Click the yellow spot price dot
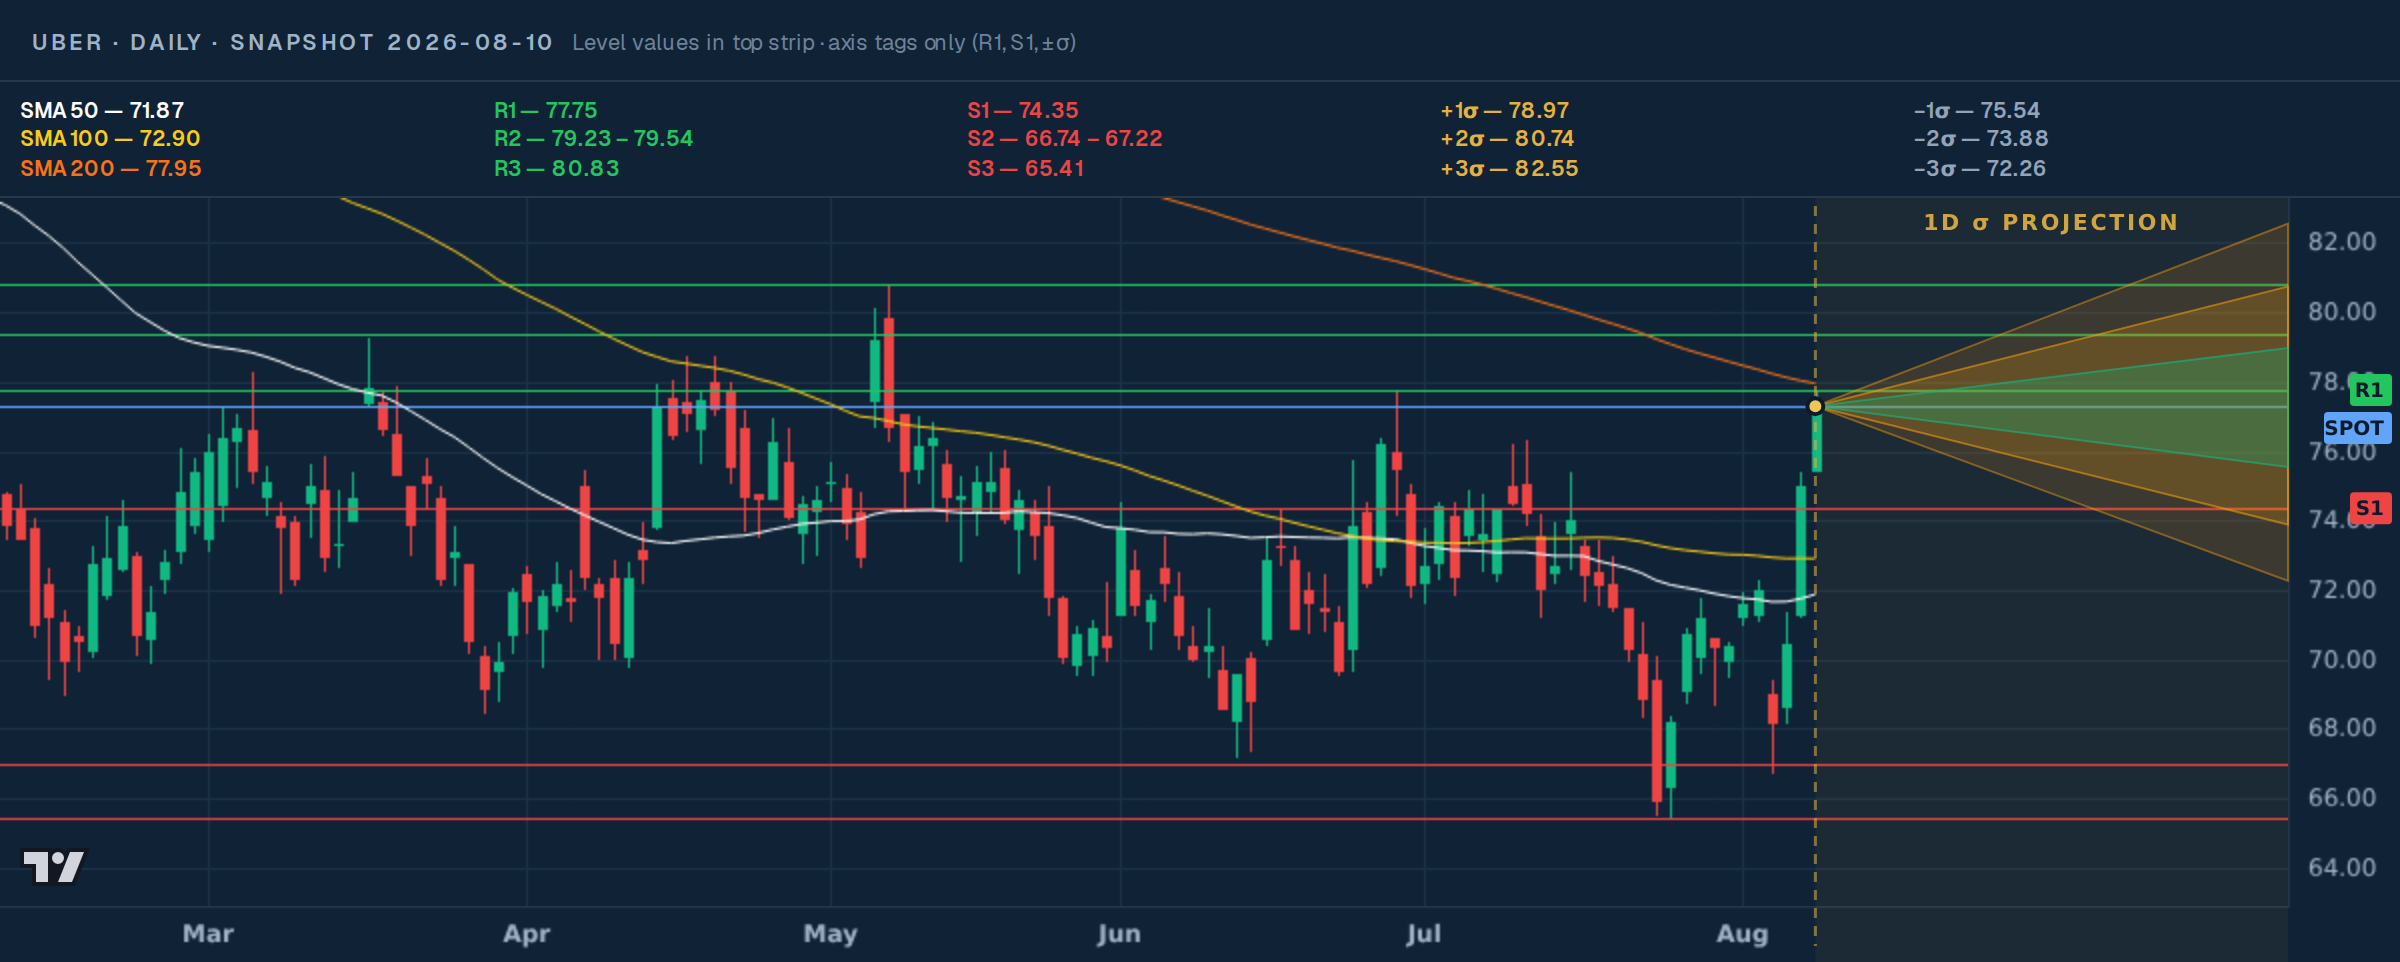 pyautogui.click(x=1815, y=406)
